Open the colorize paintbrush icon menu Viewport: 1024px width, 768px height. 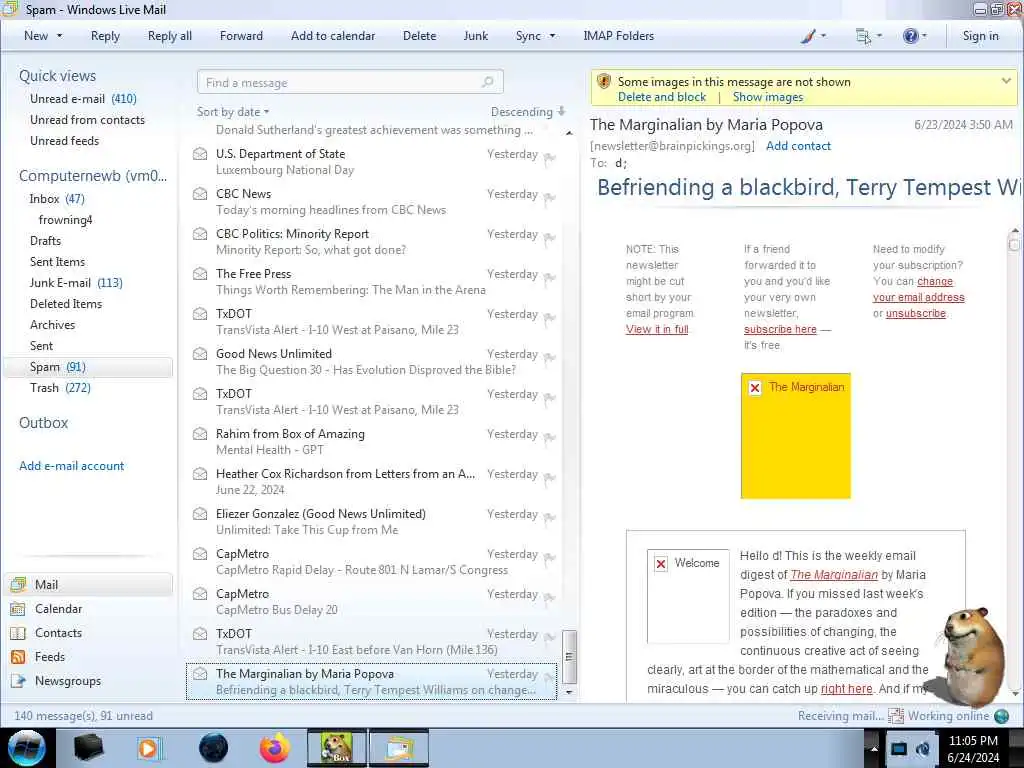pyautogui.click(x=808, y=36)
